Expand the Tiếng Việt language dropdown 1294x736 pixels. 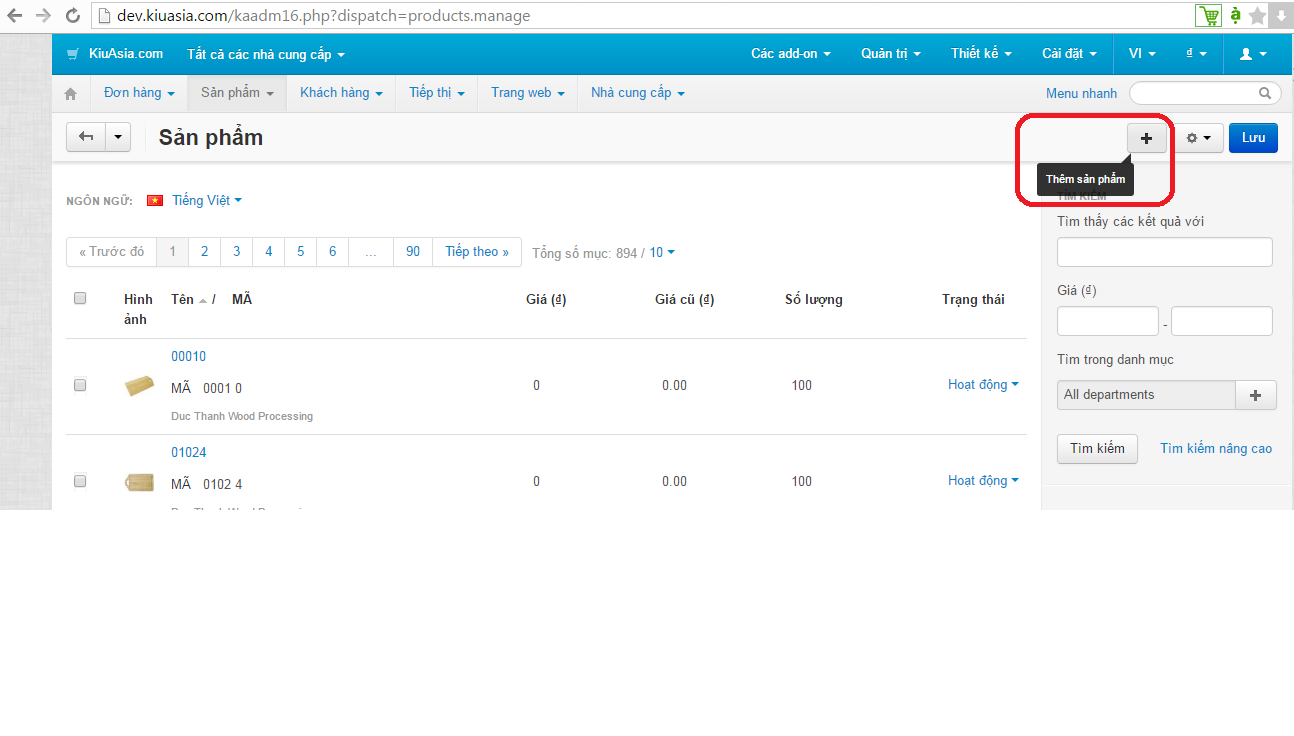click(x=206, y=200)
